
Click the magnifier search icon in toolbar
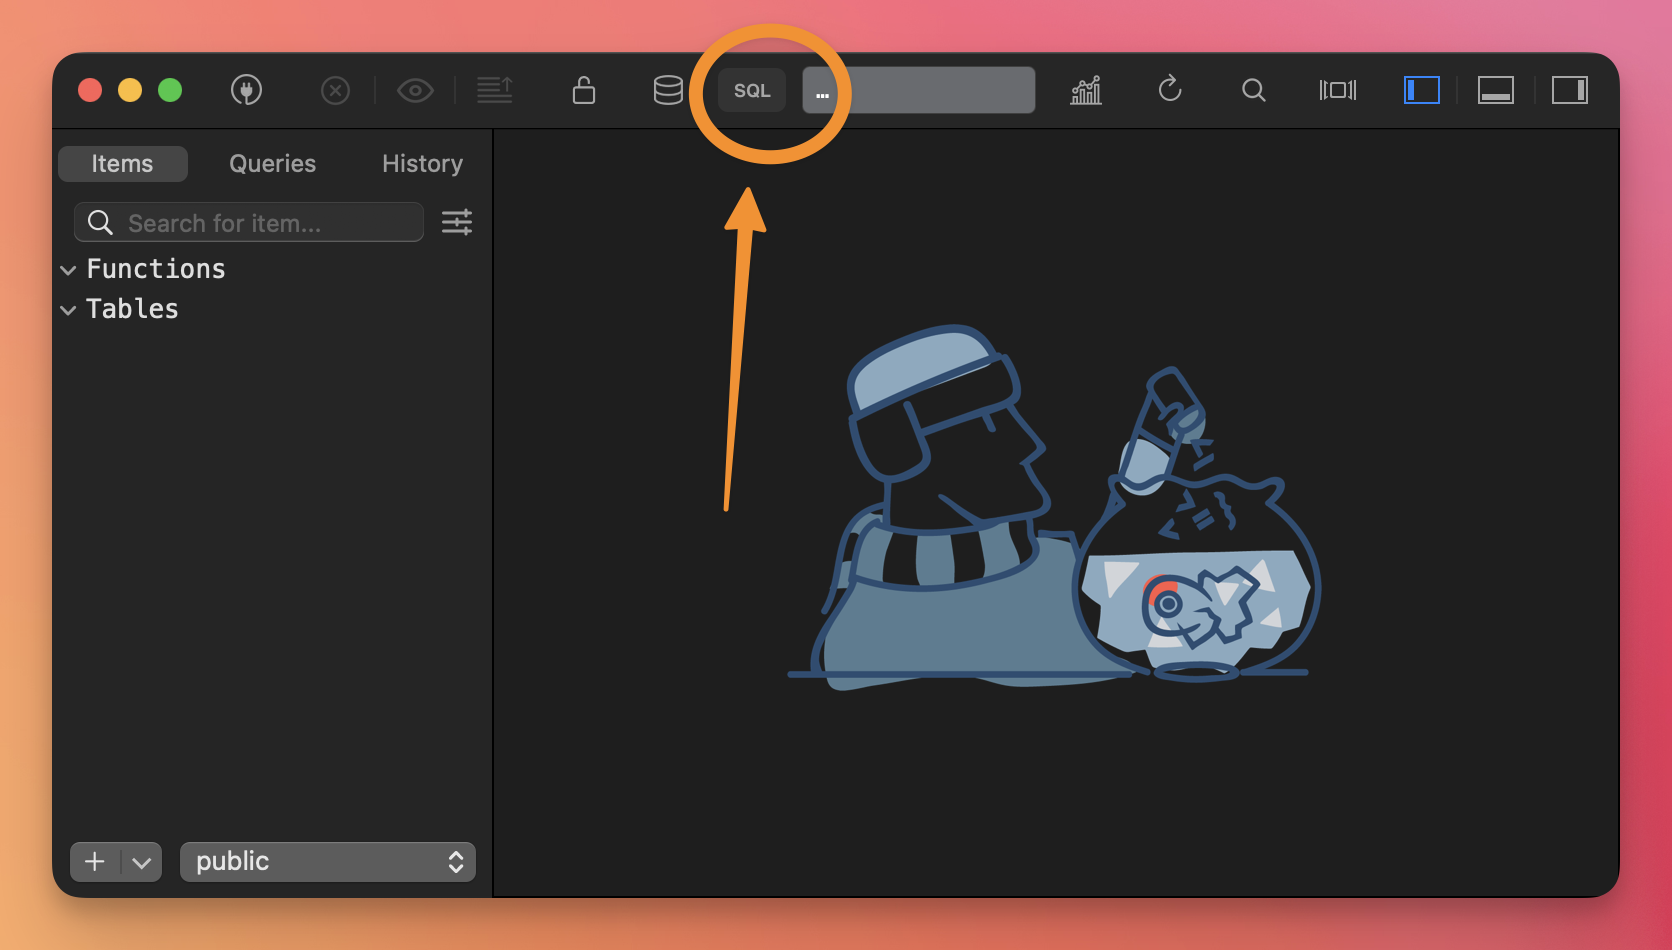point(1253,91)
